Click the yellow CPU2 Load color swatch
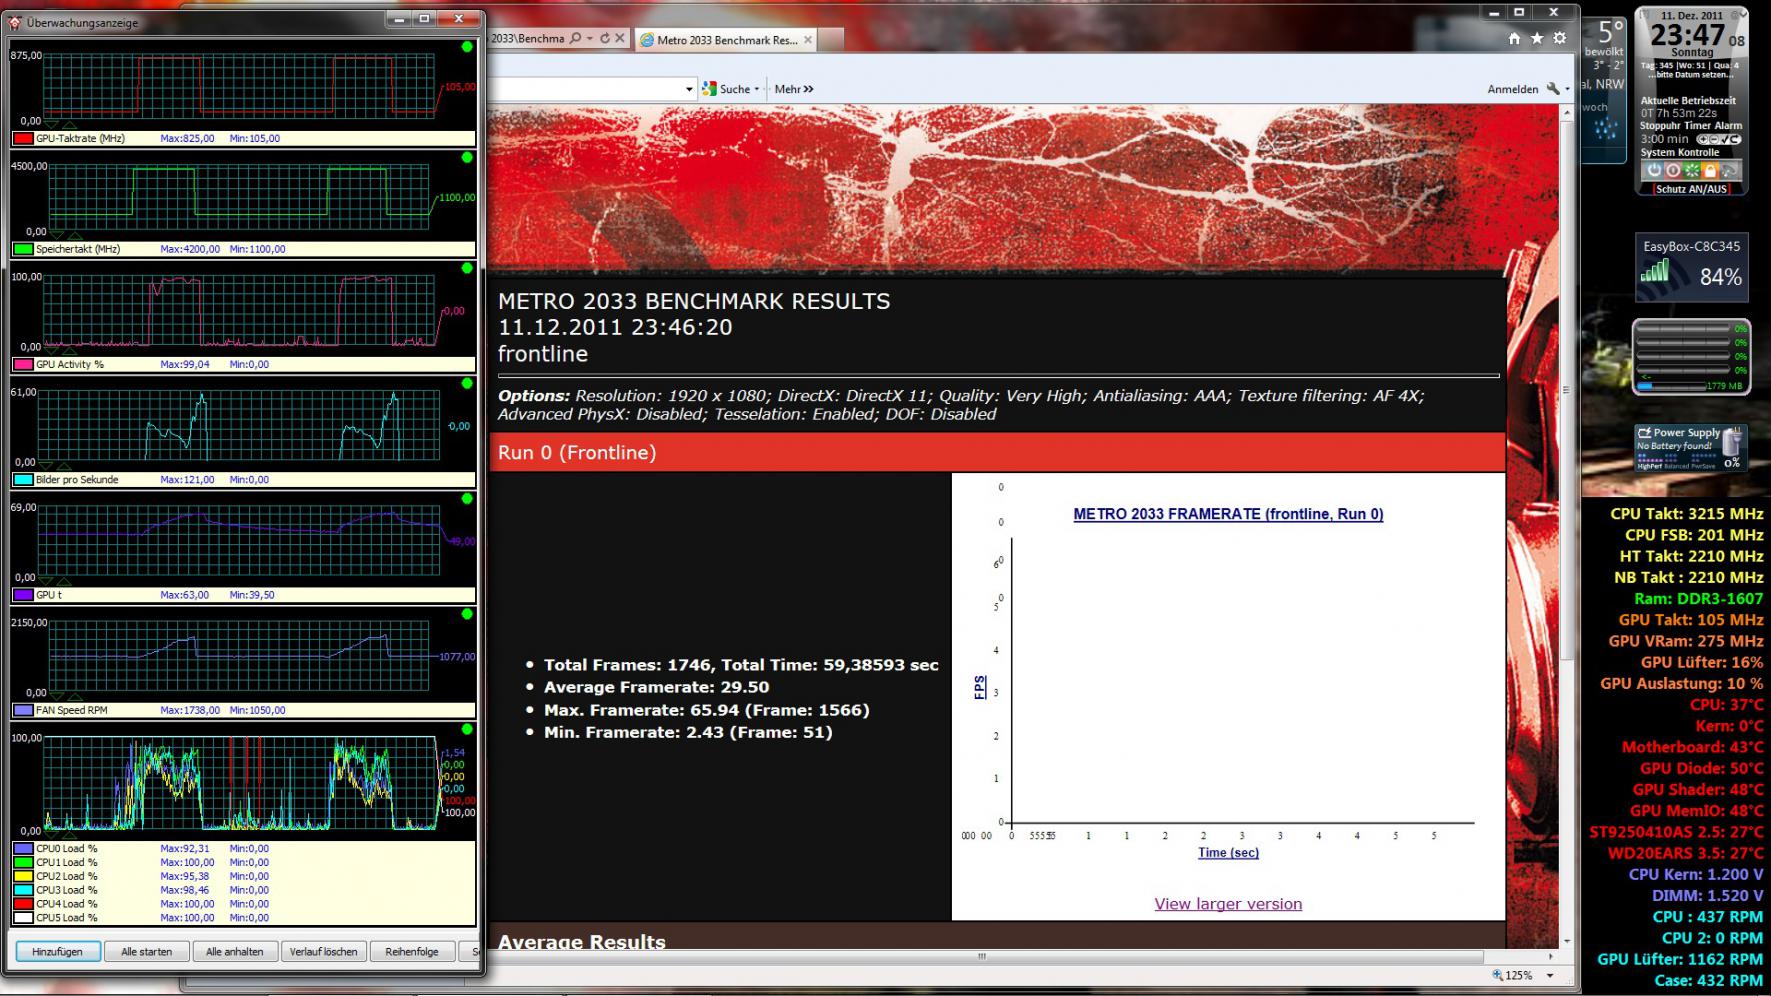1771x996 pixels. [23, 876]
